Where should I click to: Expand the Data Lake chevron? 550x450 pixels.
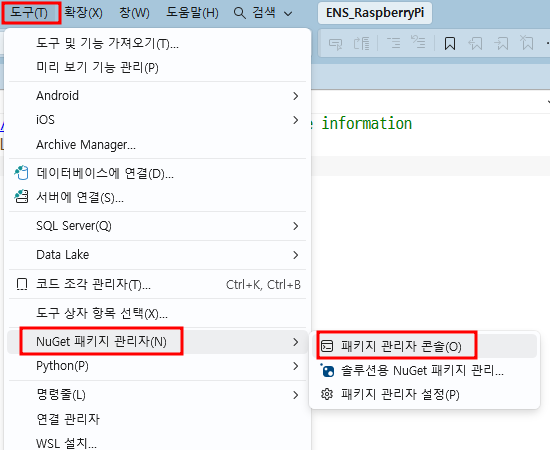296,255
